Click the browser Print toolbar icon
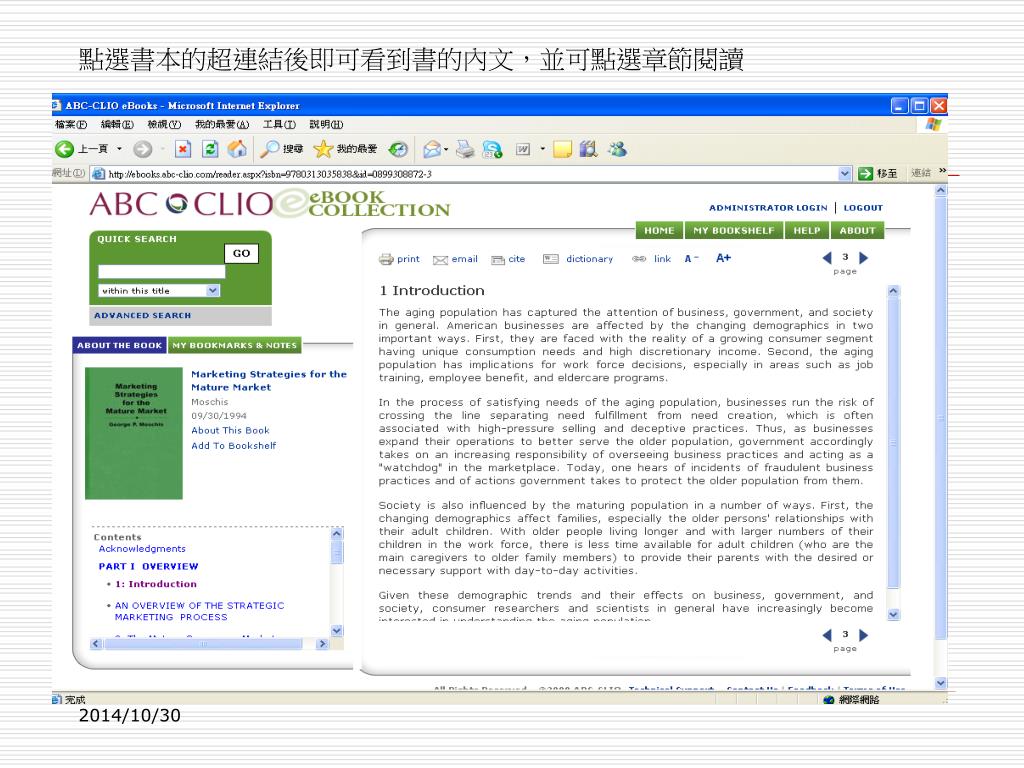This screenshot has width=1024, height=768. (465, 150)
